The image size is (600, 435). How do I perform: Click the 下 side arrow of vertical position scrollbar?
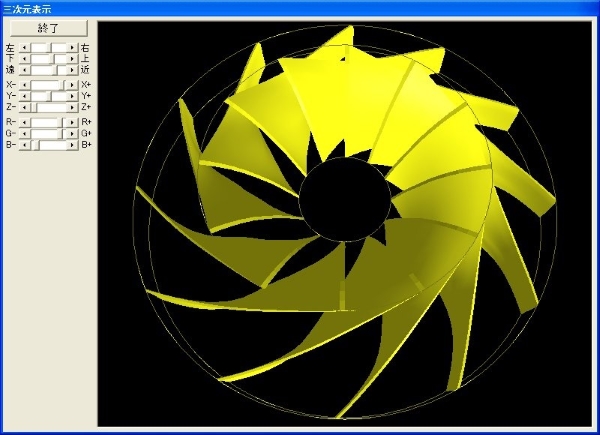(24, 59)
